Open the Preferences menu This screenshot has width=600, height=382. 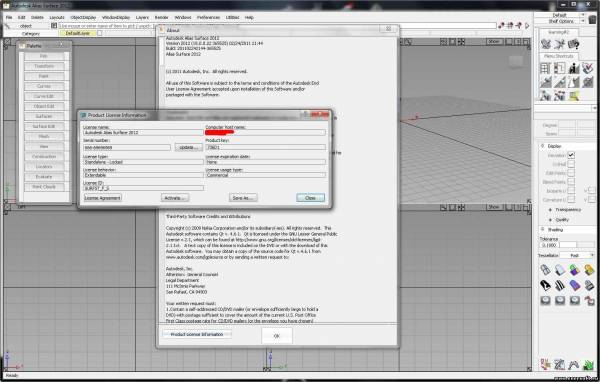[x=208, y=17]
